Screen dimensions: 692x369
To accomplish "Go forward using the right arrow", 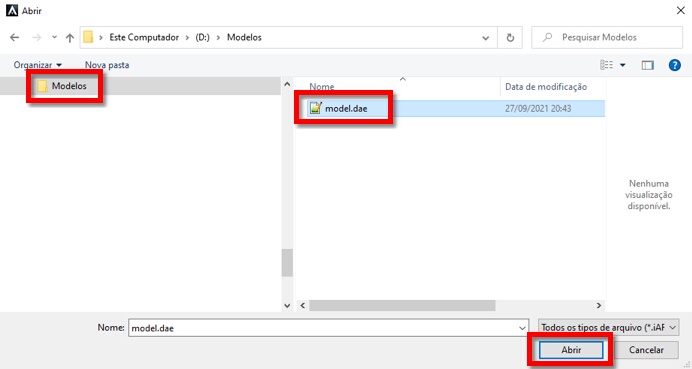I will click(37, 38).
